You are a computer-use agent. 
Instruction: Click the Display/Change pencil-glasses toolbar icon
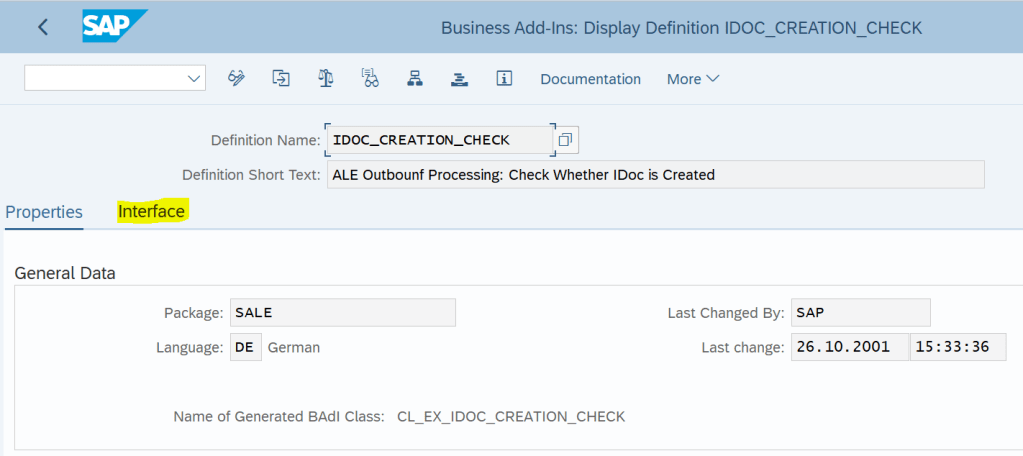[237, 78]
